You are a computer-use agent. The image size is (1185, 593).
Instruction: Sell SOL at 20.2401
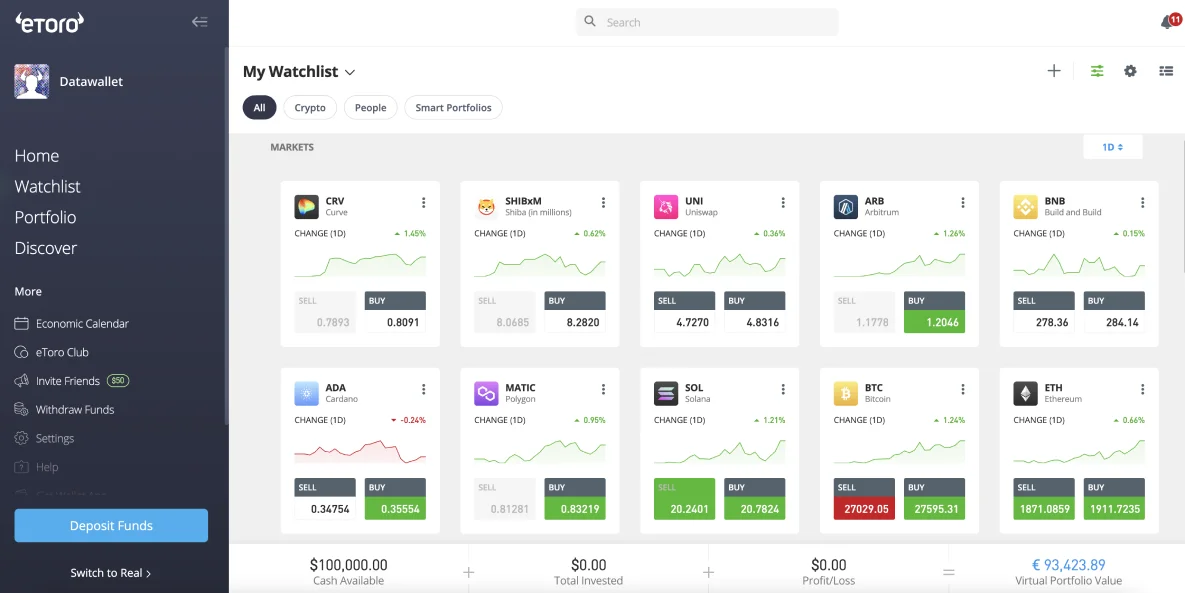(x=685, y=499)
